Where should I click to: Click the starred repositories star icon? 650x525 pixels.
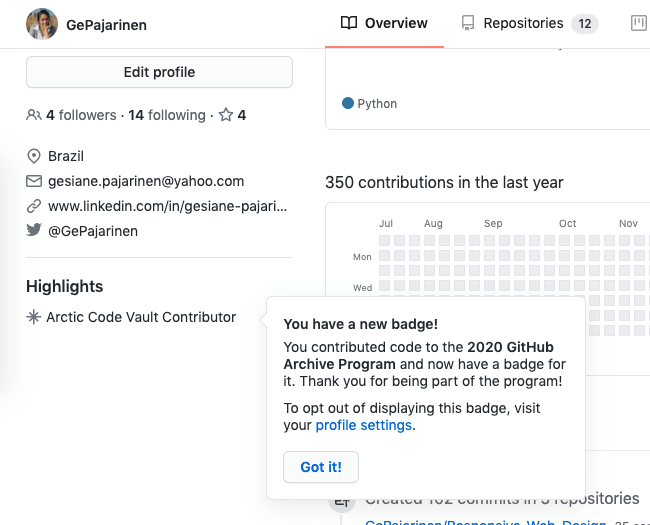point(226,114)
